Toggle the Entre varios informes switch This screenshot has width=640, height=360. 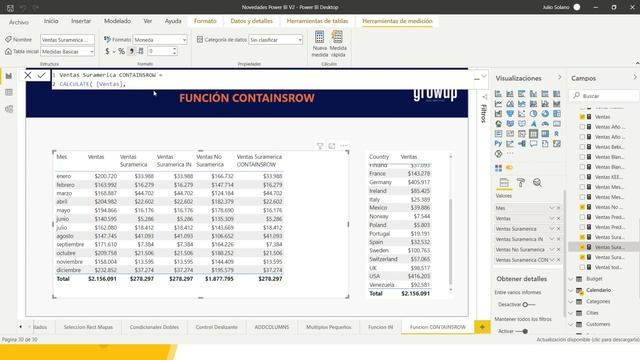tap(528, 304)
